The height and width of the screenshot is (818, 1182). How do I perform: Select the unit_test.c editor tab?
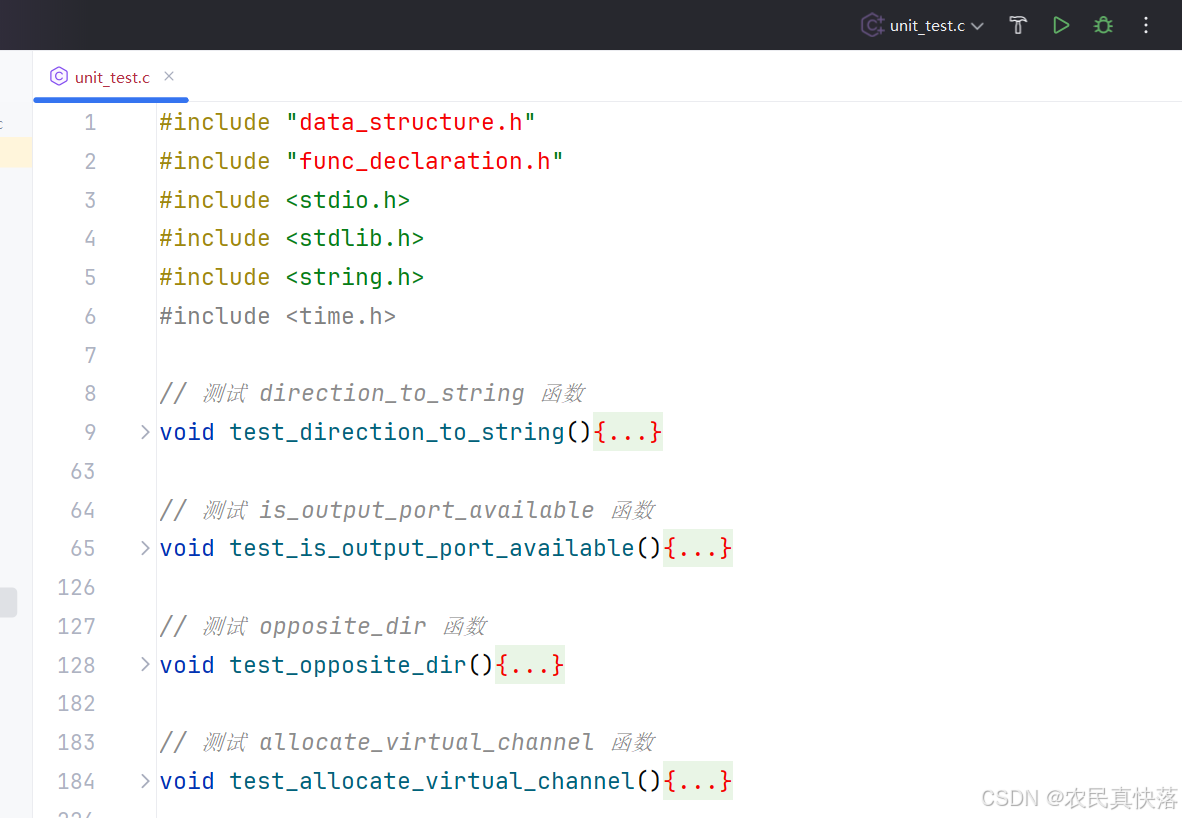point(112,77)
